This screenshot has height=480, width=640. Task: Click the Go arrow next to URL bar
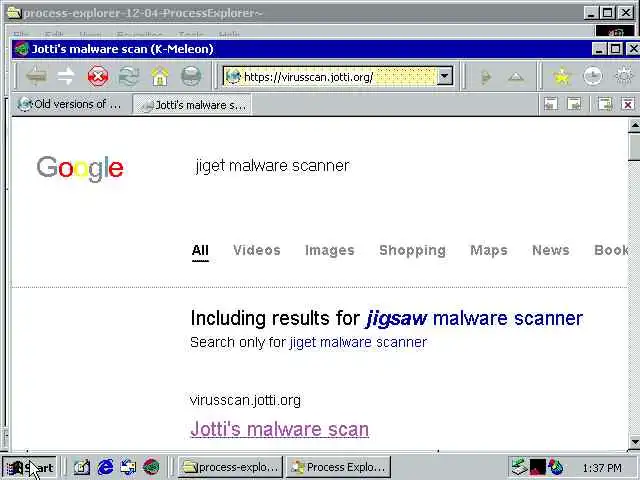pyautogui.click(x=485, y=76)
